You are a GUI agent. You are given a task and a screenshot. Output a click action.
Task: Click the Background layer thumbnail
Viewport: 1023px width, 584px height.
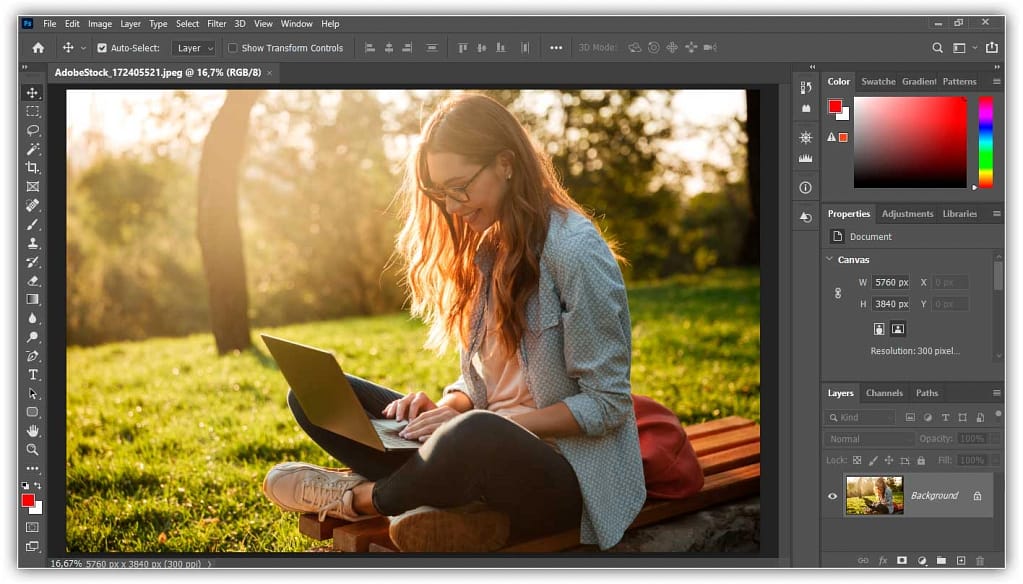(x=874, y=495)
